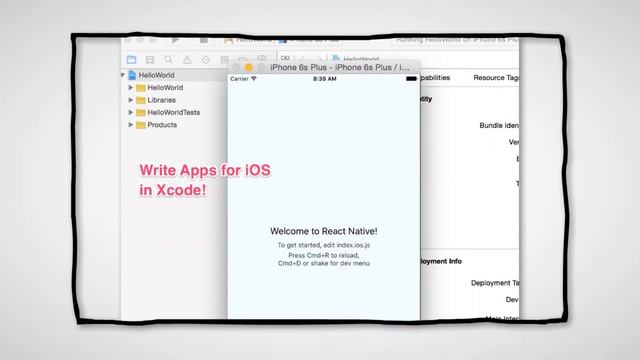640x360 pixels.
Task: Select the HelloWorld project root row
Action: [x=174, y=75]
